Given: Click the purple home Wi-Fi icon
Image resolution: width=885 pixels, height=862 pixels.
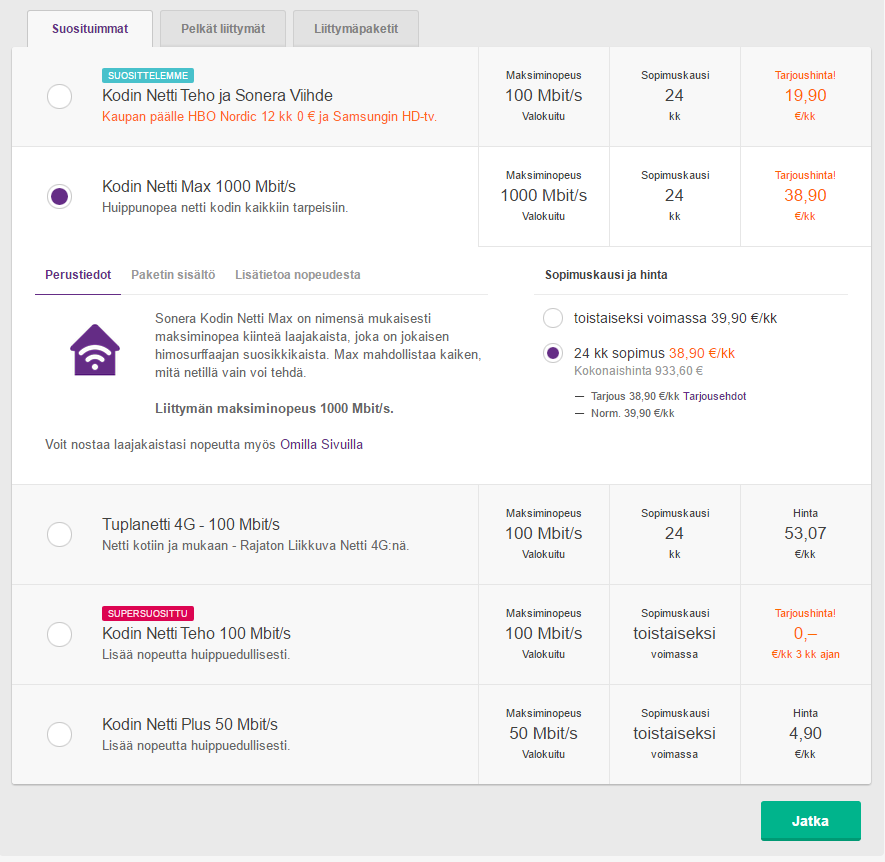Looking at the screenshot, I should pyautogui.click(x=94, y=349).
